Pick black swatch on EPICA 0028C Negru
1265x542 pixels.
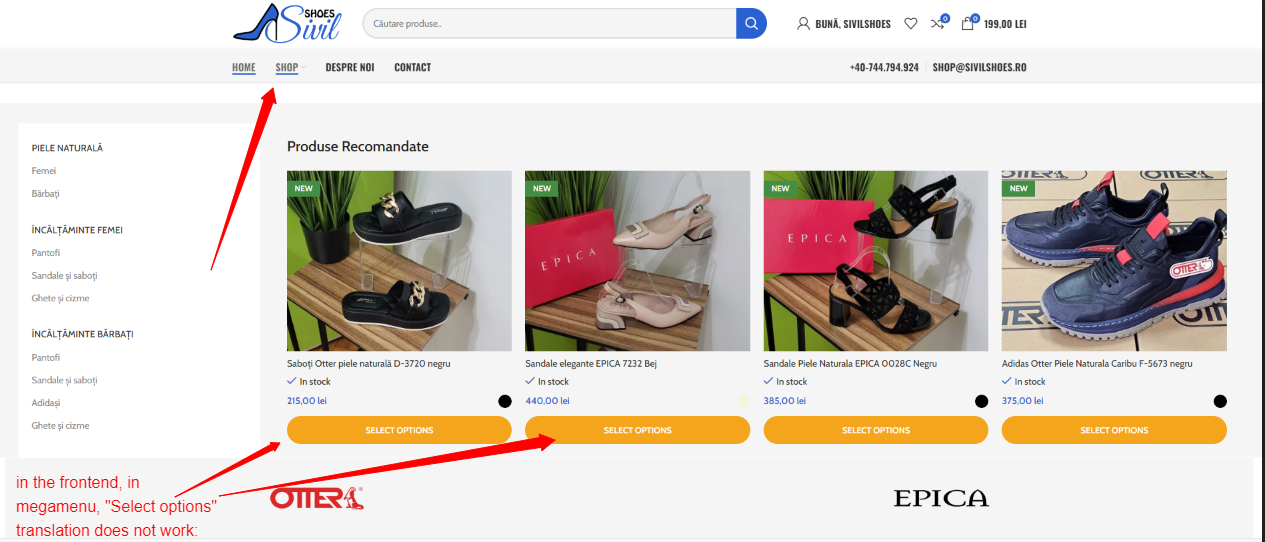tap(981, 401)
